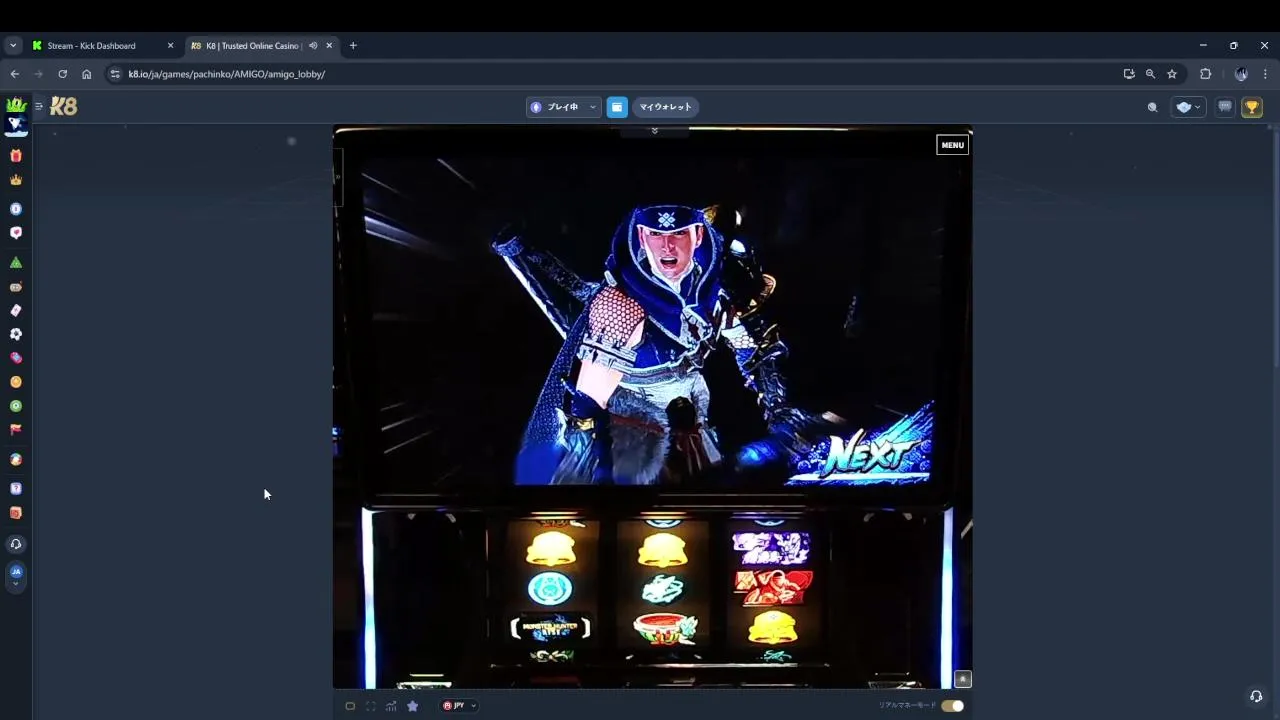Viewport: 1280px width, 720px height.
Task: Open the tab search dropdown arrow
Action: point(13,45)
